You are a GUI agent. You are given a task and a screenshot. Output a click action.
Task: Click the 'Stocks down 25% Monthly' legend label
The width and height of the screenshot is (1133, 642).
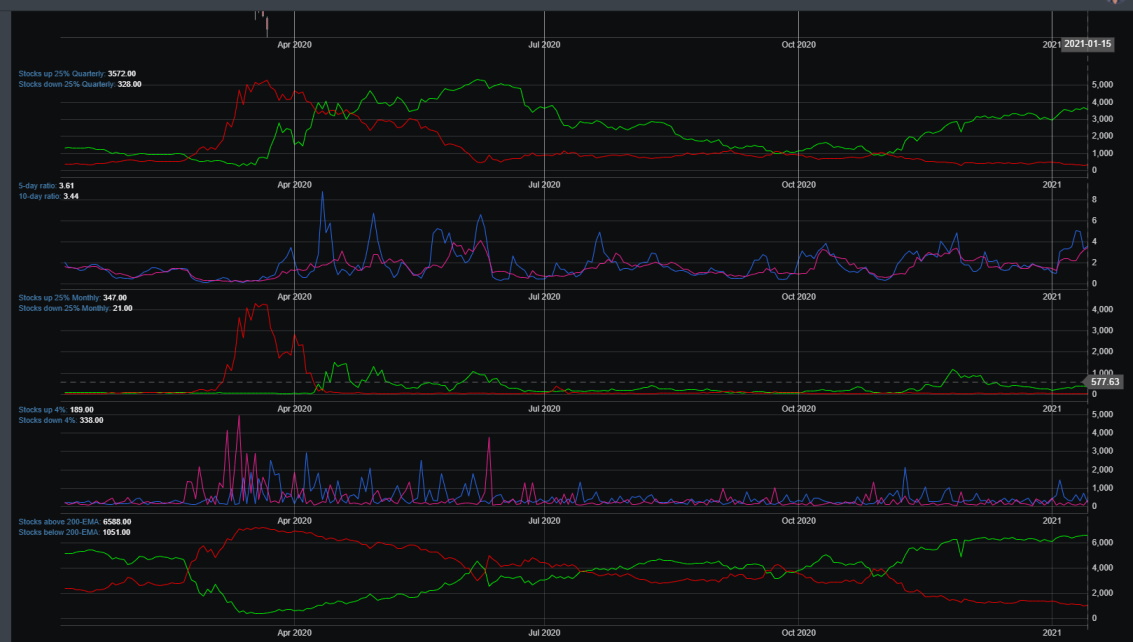click(64, 309)
